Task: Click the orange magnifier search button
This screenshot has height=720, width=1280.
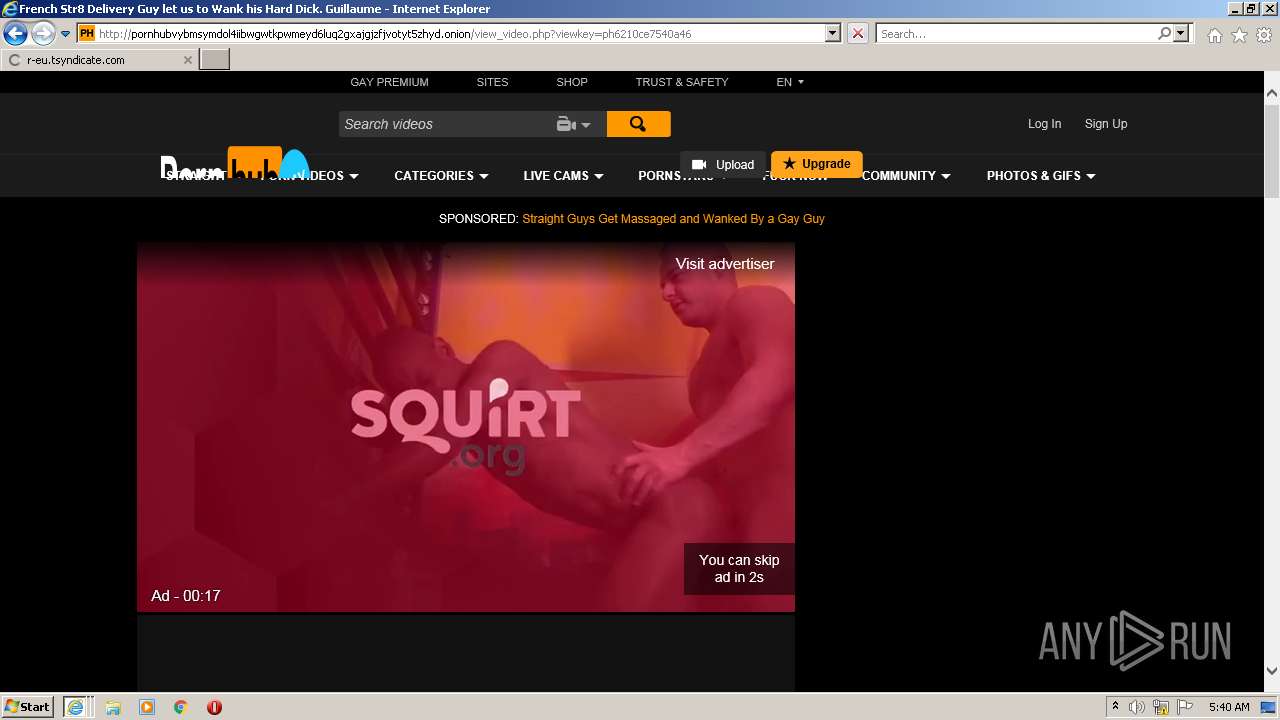Action: [x=638, y=124]
